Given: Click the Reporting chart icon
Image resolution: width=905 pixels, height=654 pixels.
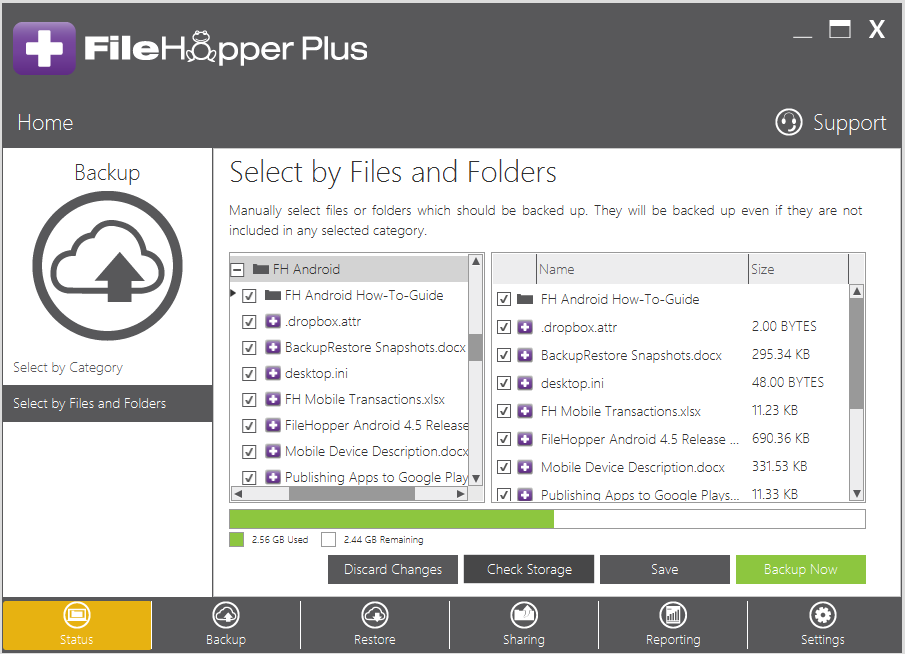Looking at the screenshot, I should tap(673, 615).
